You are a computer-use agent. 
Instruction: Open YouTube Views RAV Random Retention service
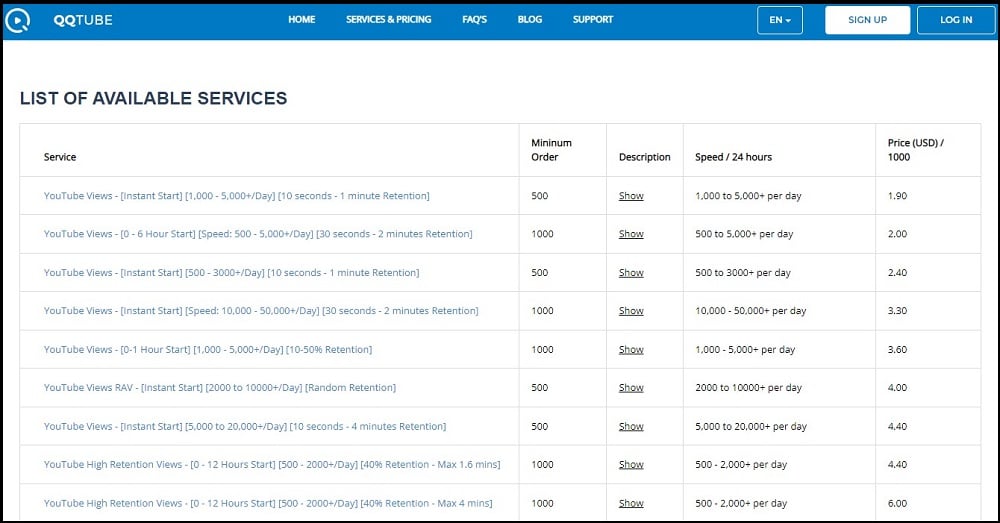220,388
